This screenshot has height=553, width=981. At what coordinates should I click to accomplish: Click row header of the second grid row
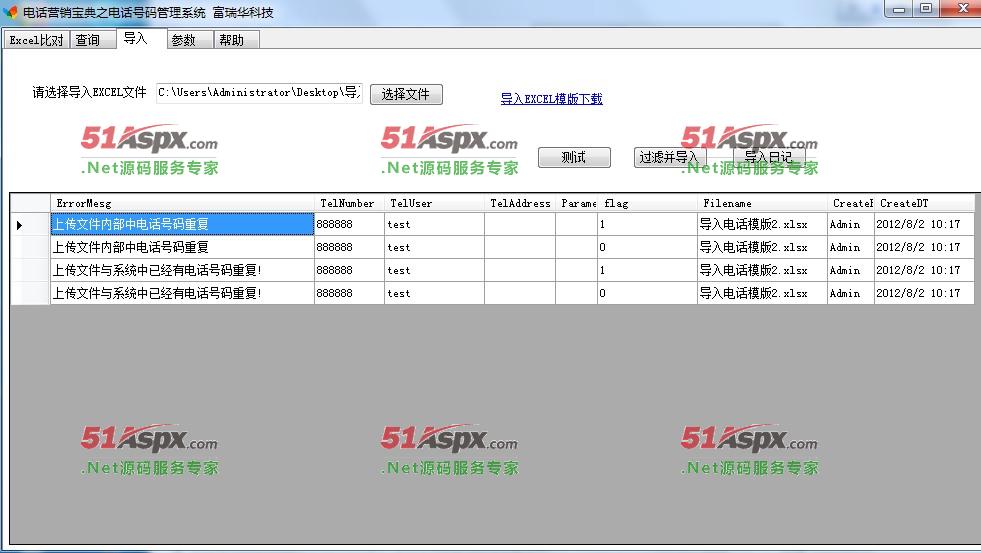point(30,247)
